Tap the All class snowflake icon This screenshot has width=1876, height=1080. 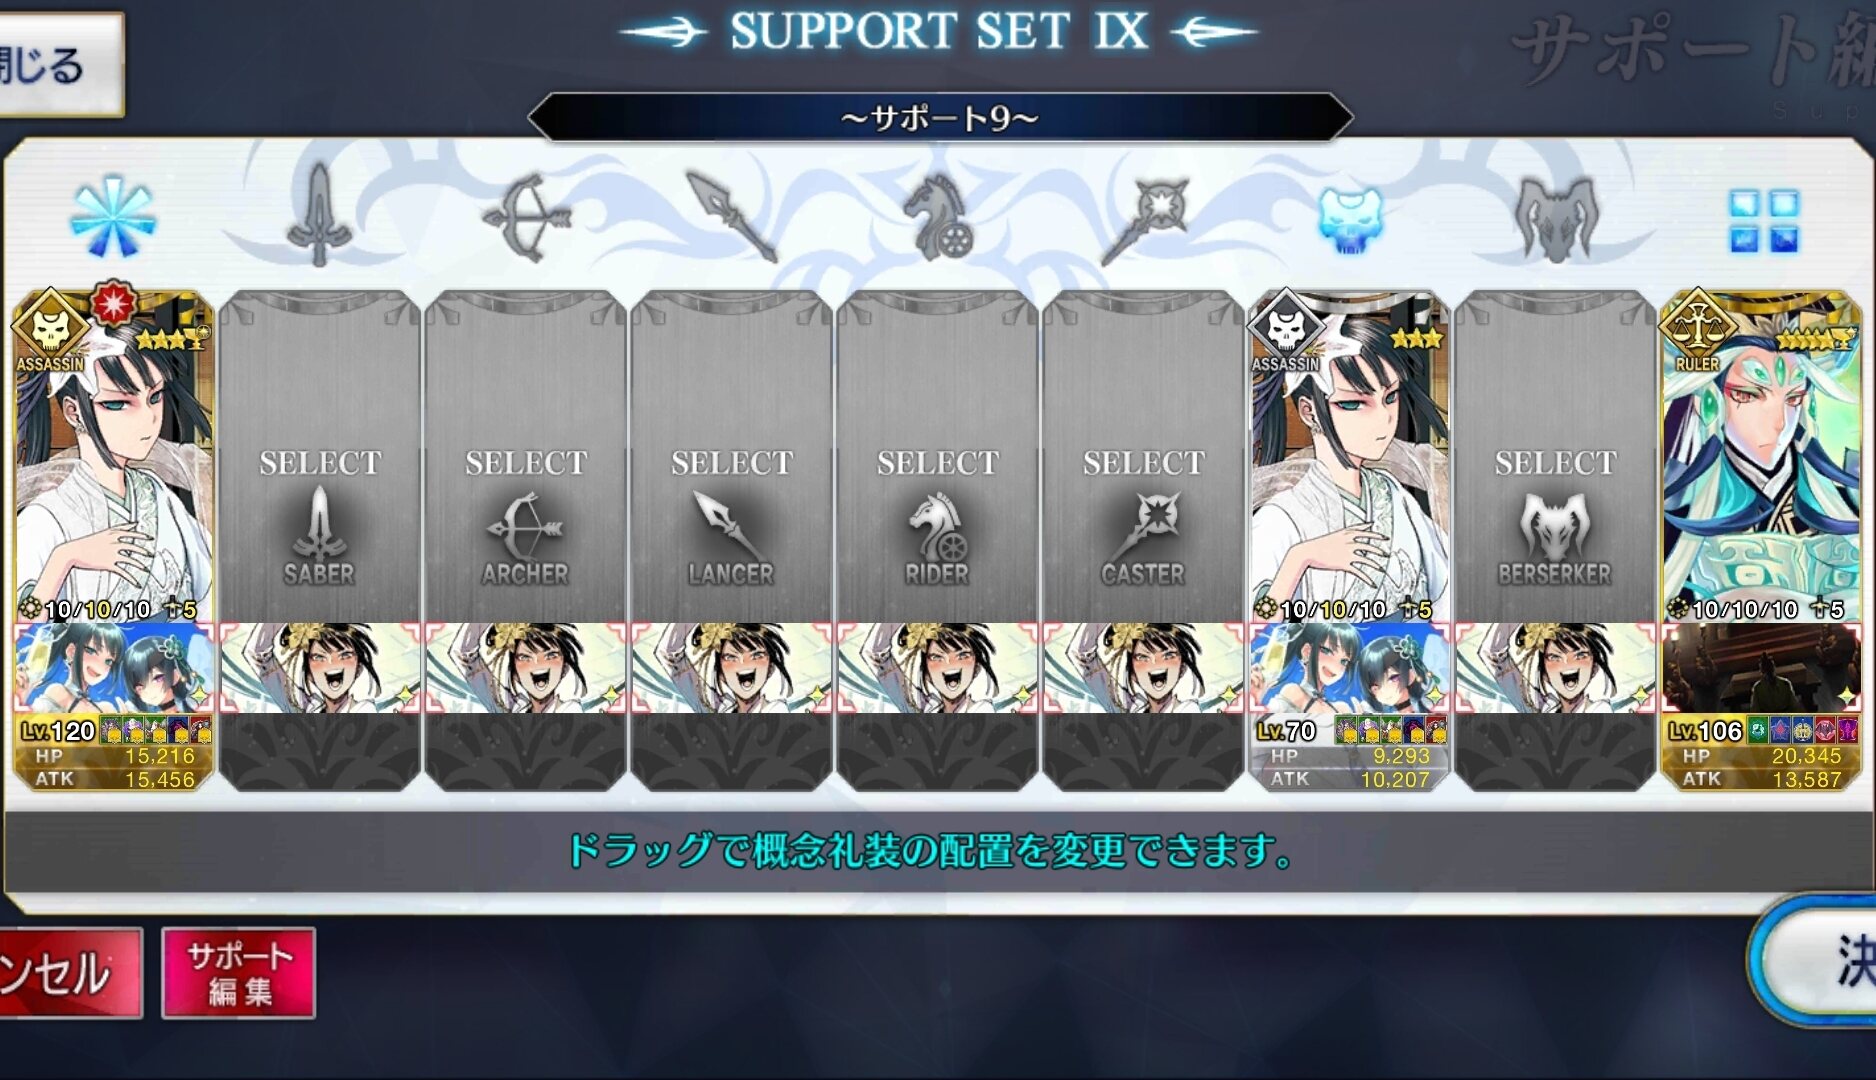113,217
